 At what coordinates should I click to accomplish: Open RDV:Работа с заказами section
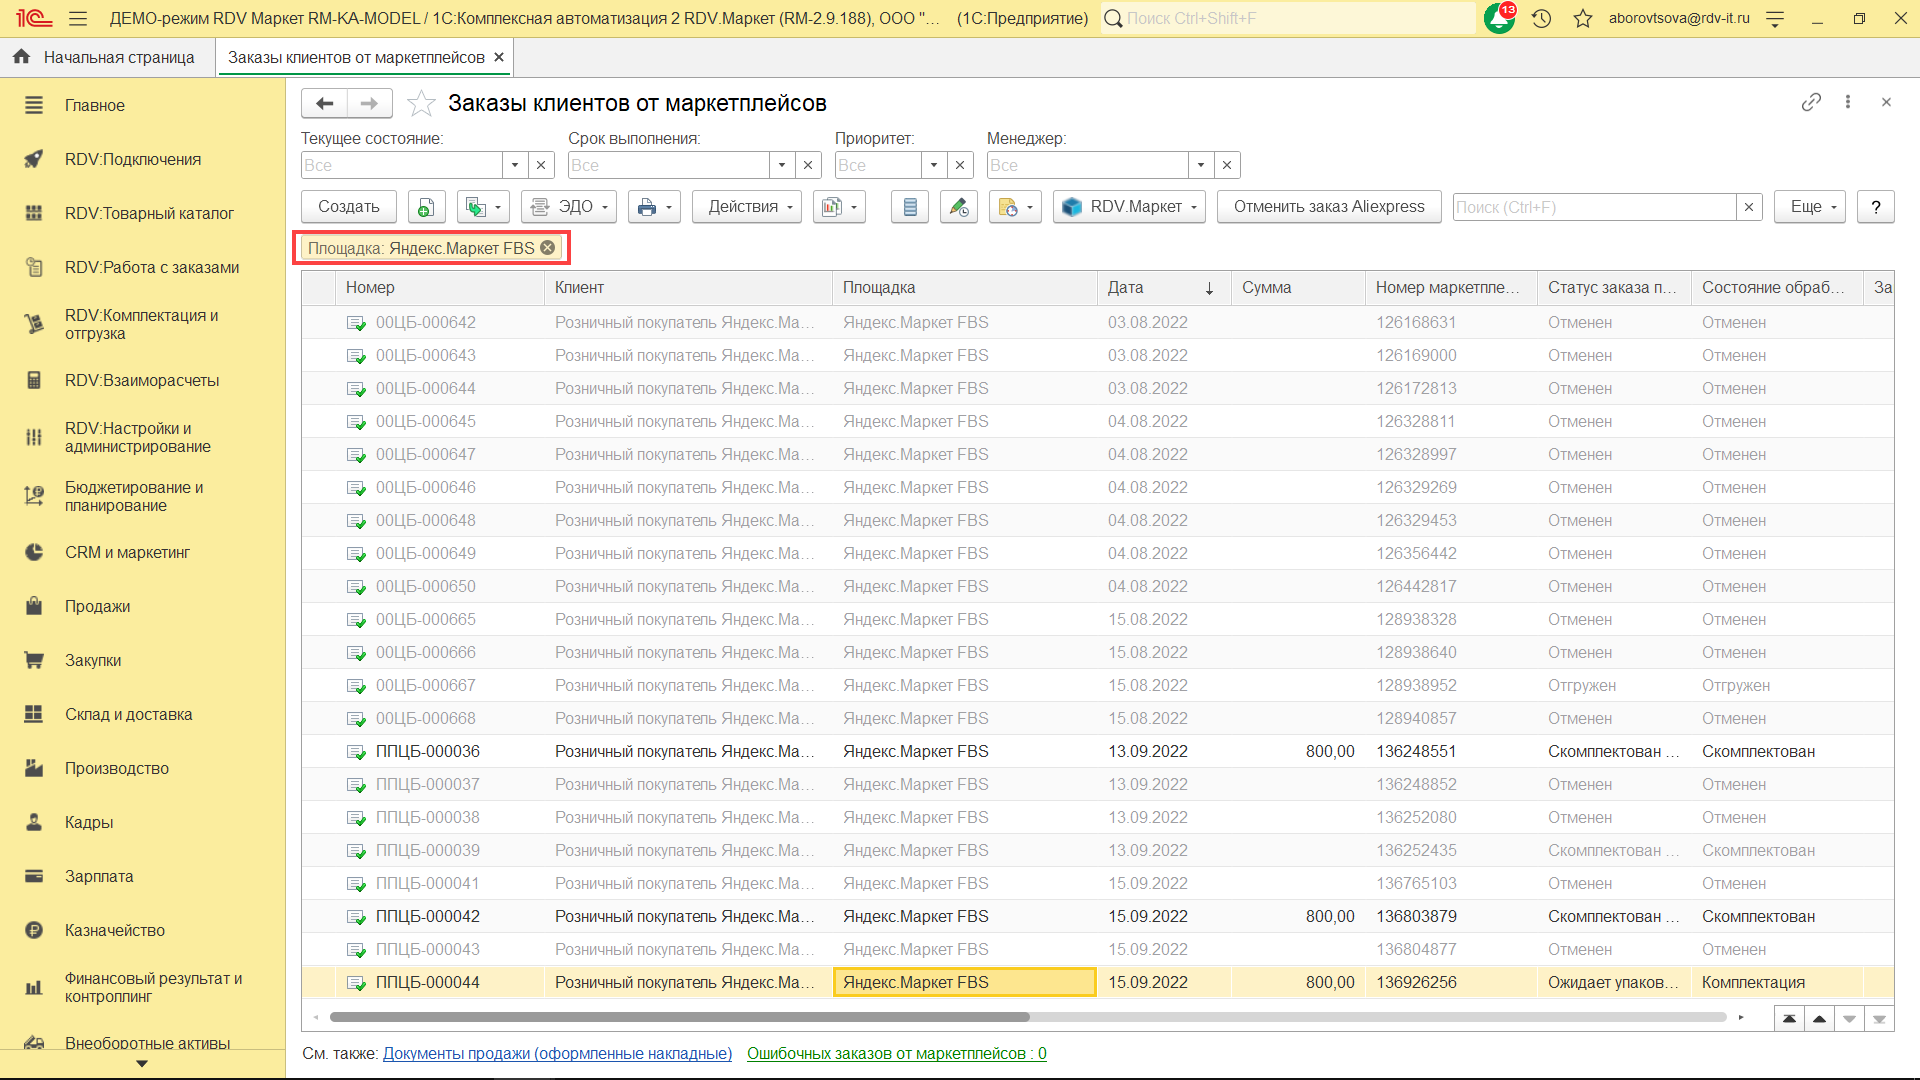click(151, 267)
